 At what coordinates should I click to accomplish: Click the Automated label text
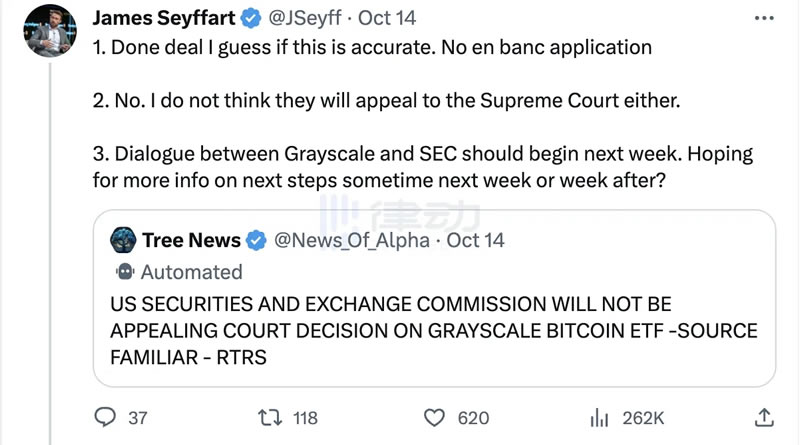click(192, 272)
